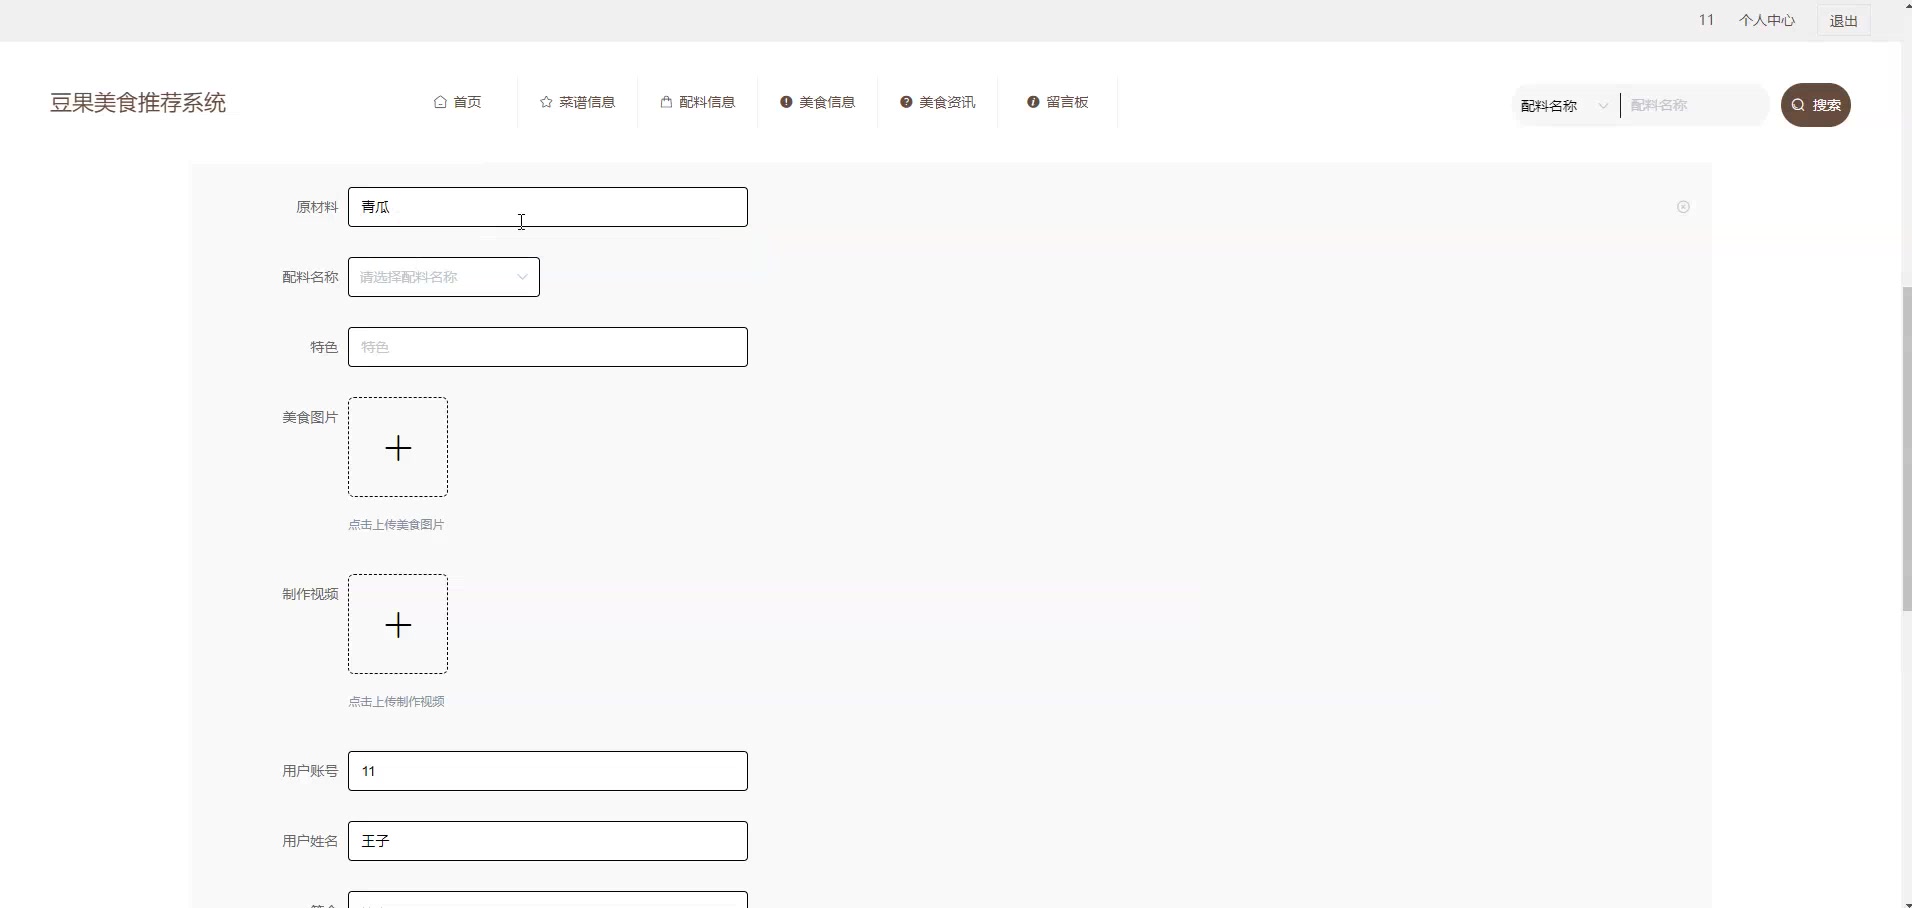Click the 制作视频 field label
The height and width of the screenshot is (908, 1912).
[310, 594]
